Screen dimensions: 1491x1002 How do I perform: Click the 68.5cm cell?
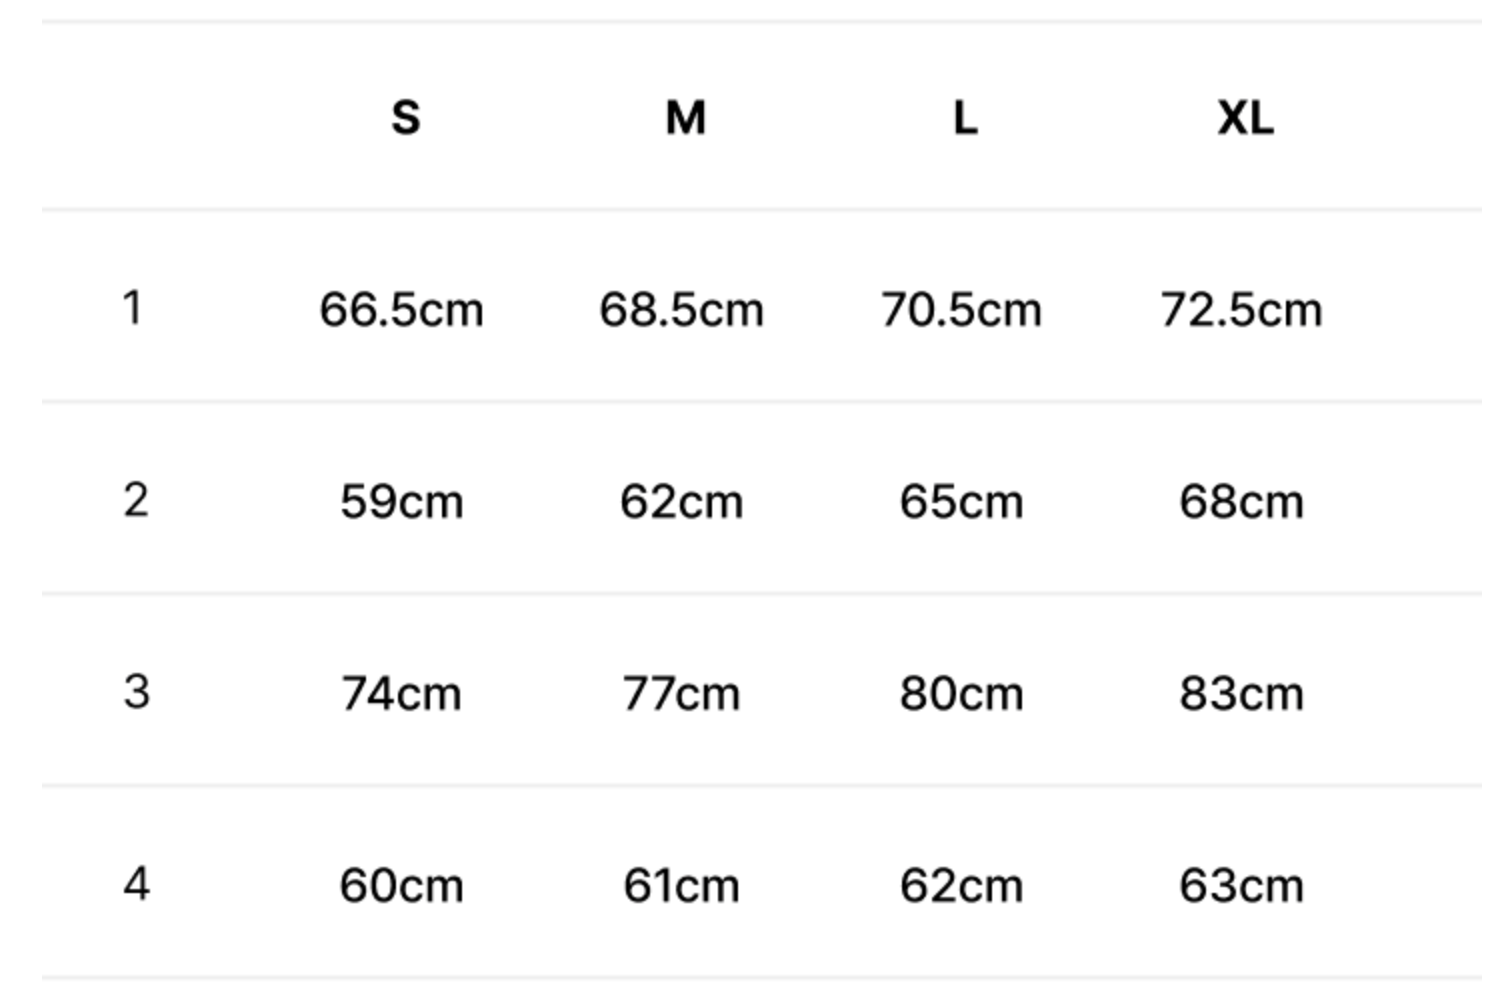click(x=681, y=310)
